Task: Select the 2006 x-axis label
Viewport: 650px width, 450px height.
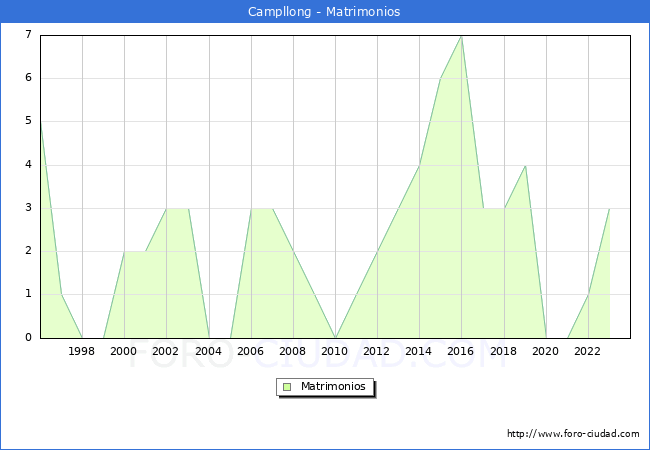Action: (250, 351)
